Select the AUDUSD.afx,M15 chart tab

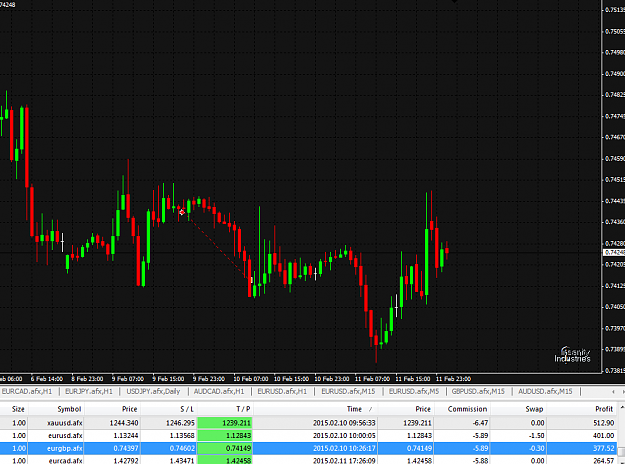coord(545,391)
